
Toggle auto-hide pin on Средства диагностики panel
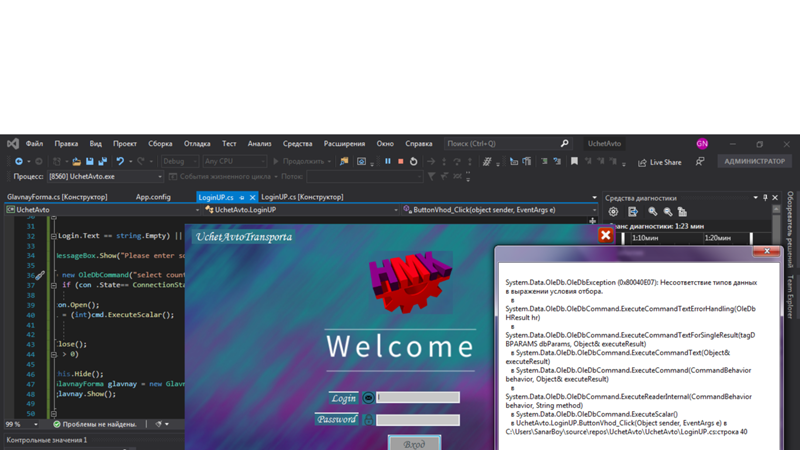tap(765, 197)
